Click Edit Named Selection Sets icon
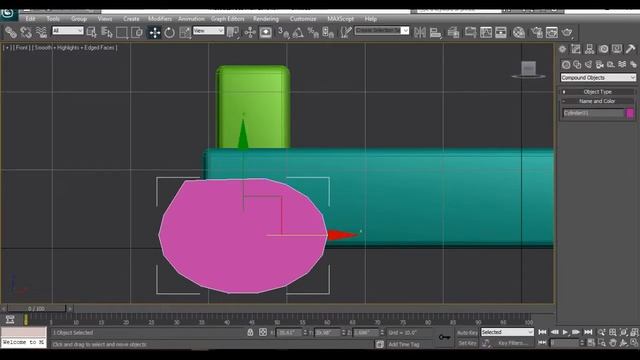This screenshot has height=360, width=640. tap(346, 32)
